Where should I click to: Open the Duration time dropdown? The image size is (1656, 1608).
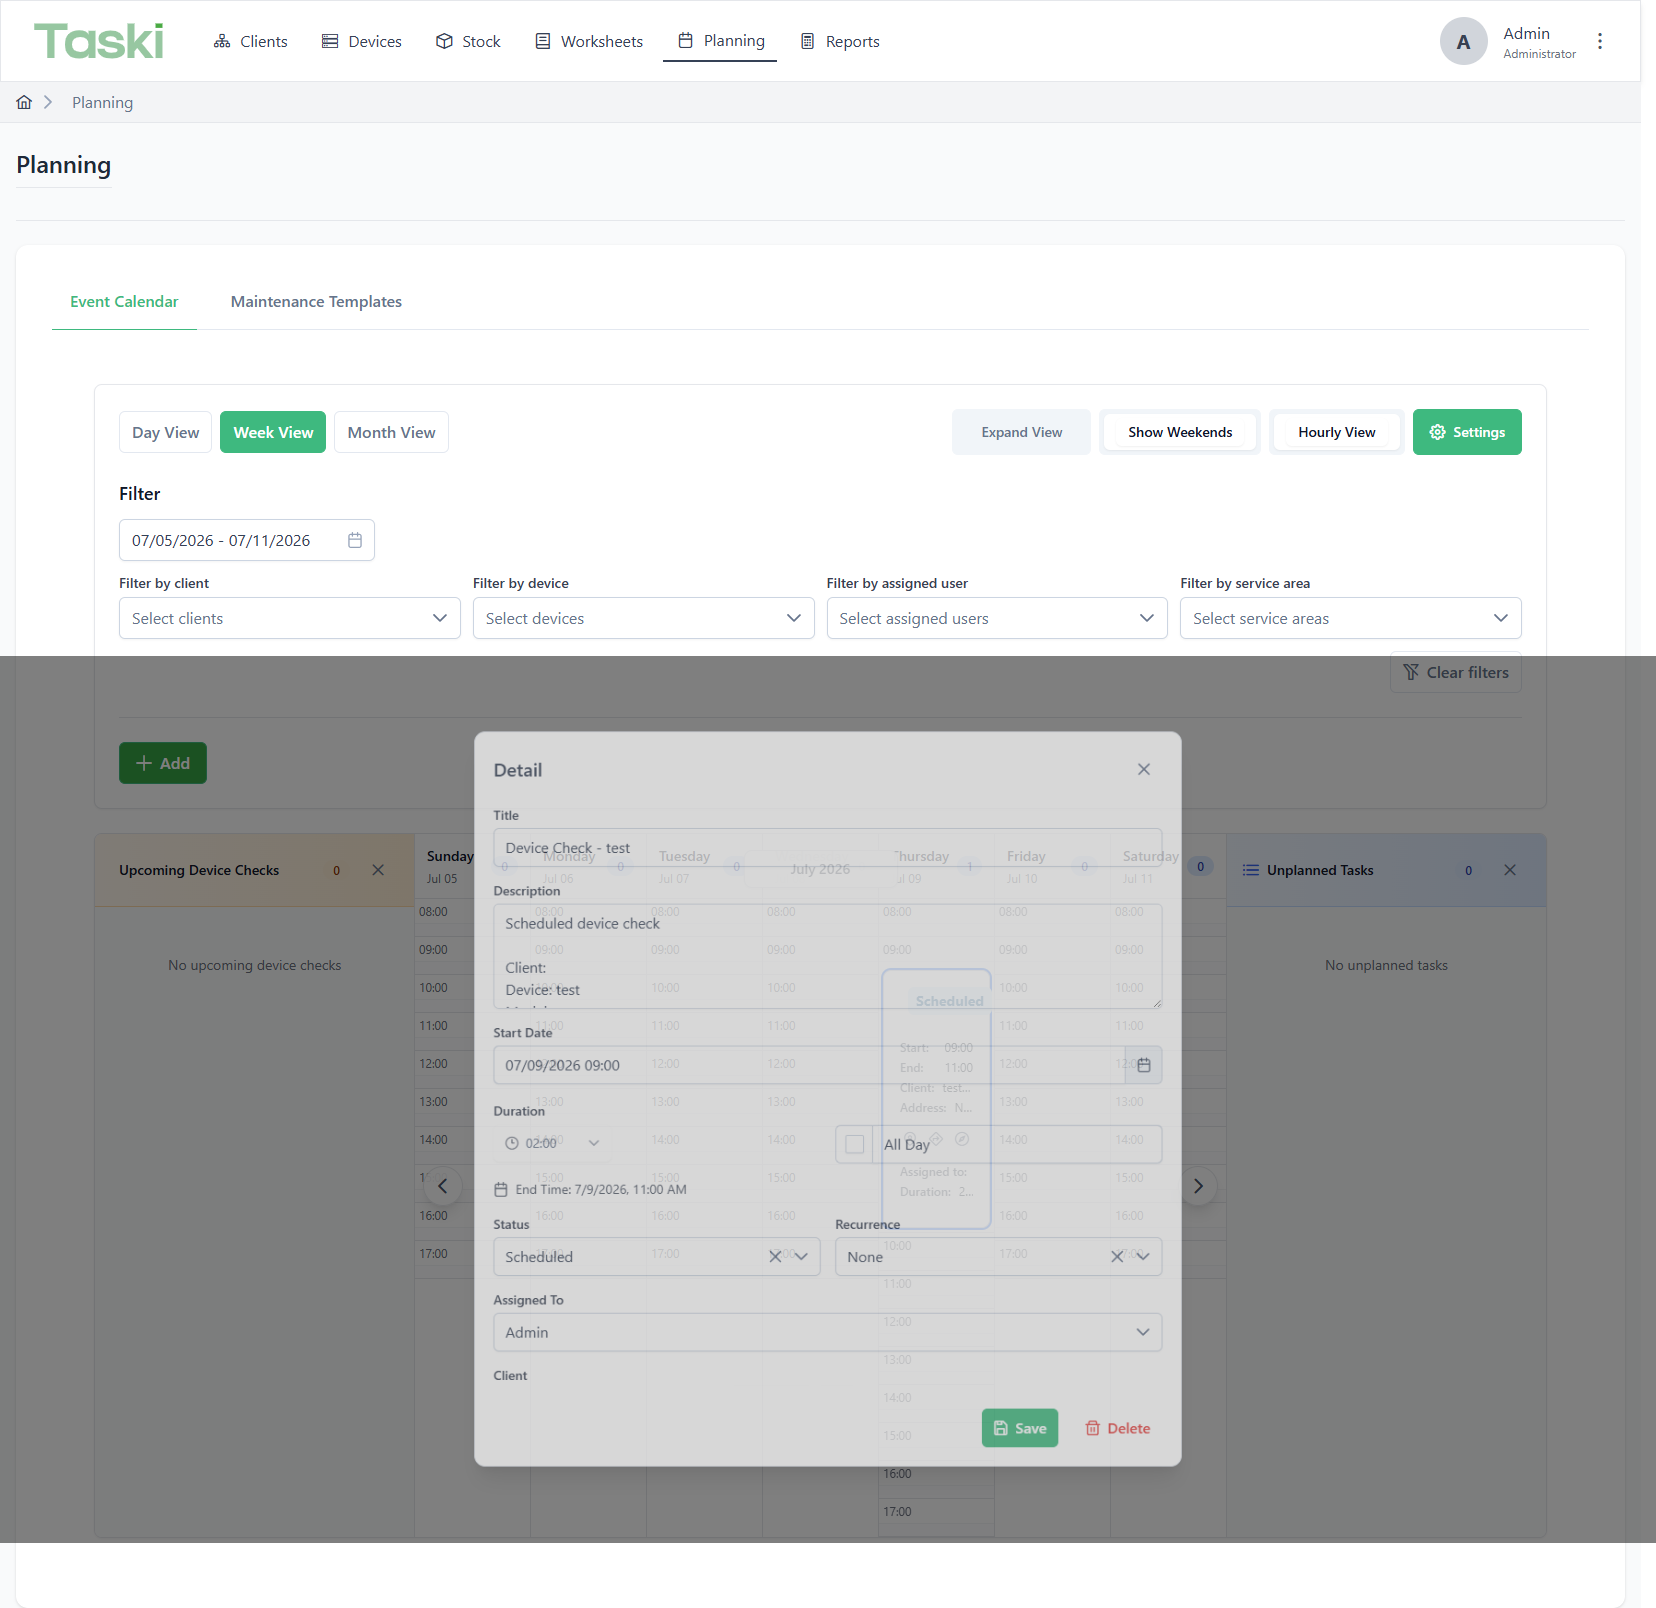tap(553, 1143)
